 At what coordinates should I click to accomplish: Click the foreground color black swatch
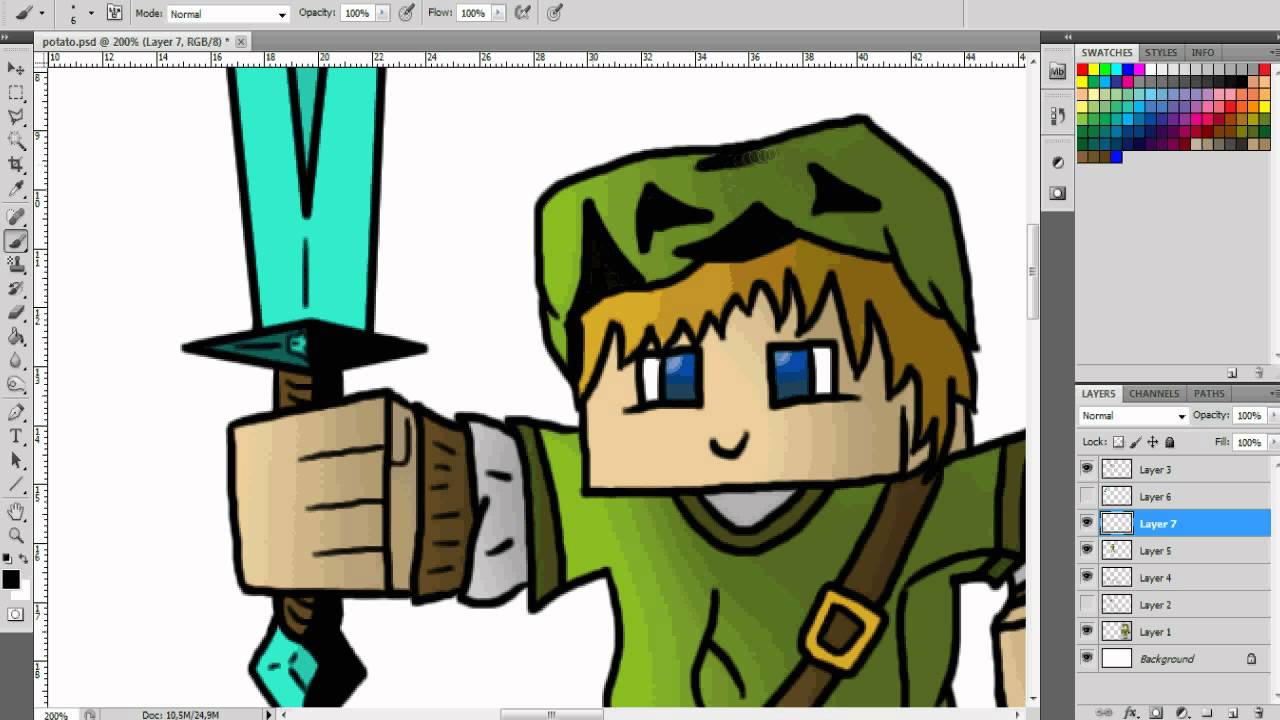[x=11, y=579]
